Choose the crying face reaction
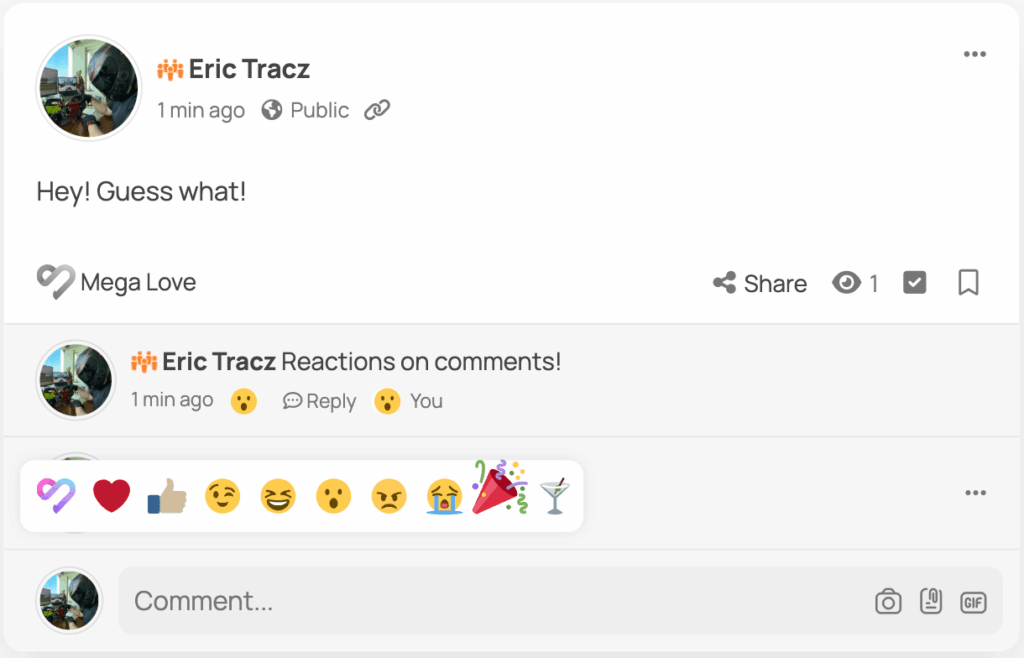This screenshot has width=1024, height=658. coord(444,496)
